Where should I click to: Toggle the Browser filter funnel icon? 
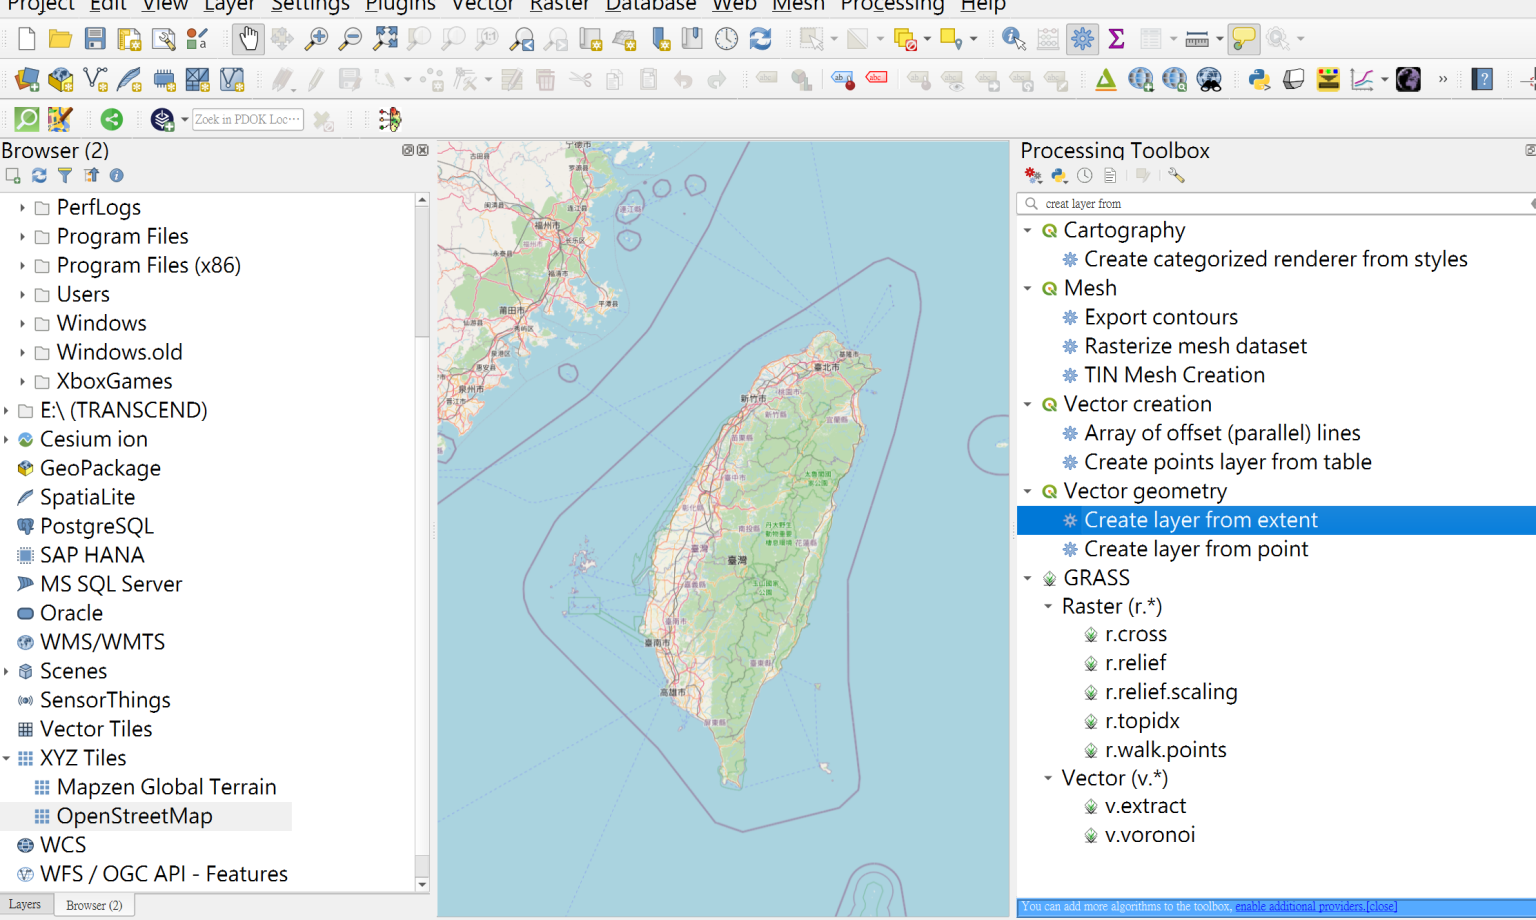[65, 176]
